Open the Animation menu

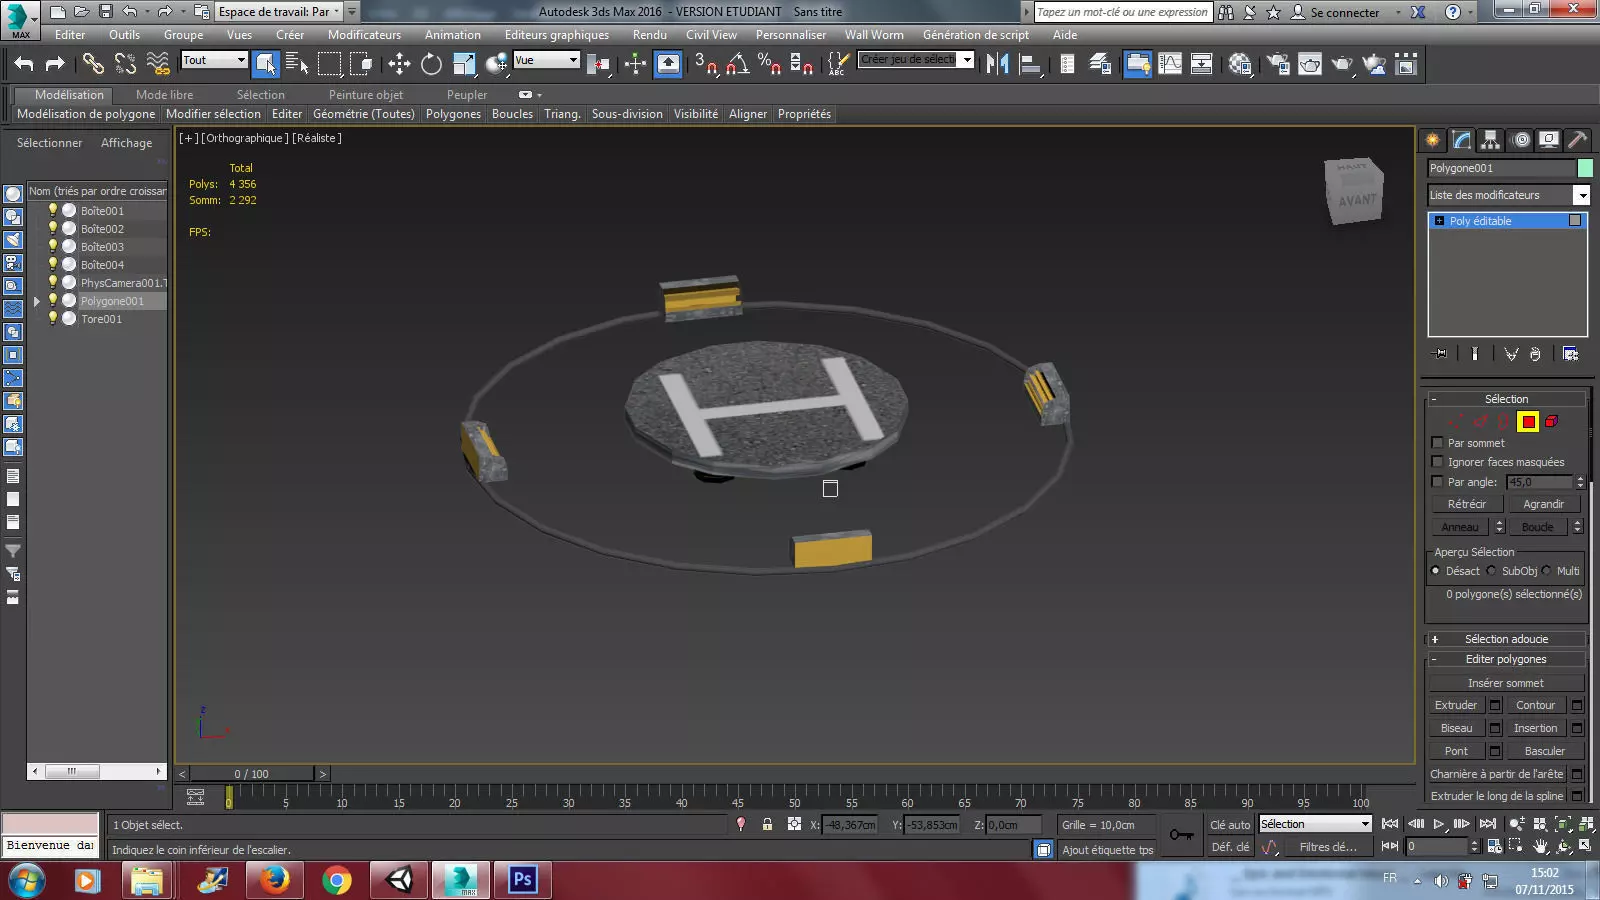(x=453, y=35)
